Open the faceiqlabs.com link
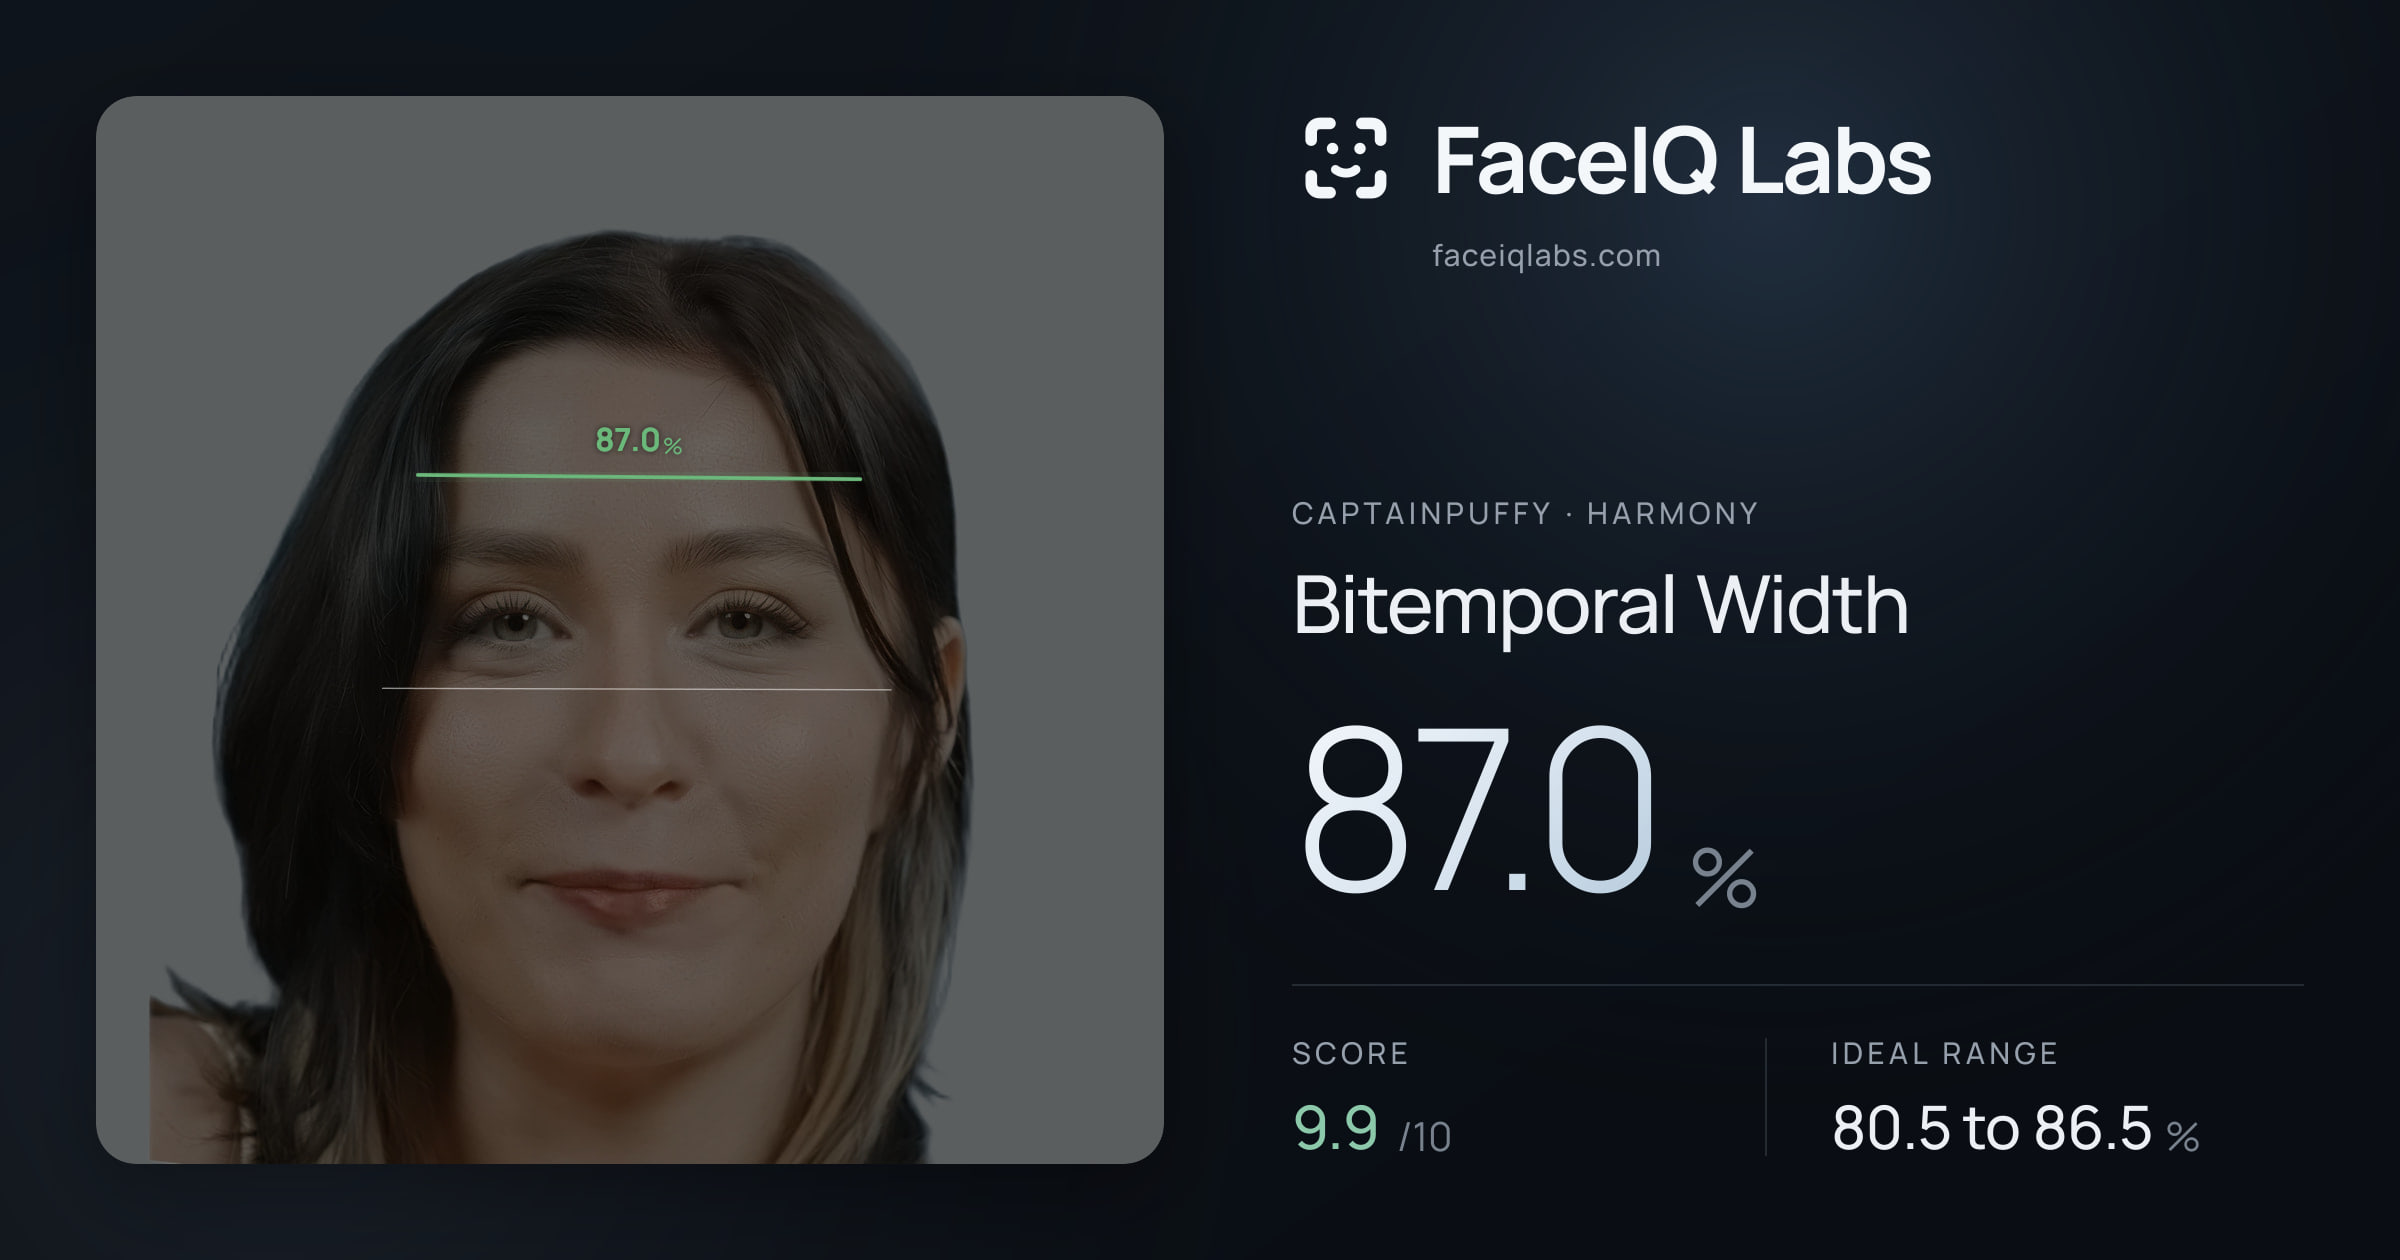This screenshot has height=1260, width=2400. coord(1546,256)
